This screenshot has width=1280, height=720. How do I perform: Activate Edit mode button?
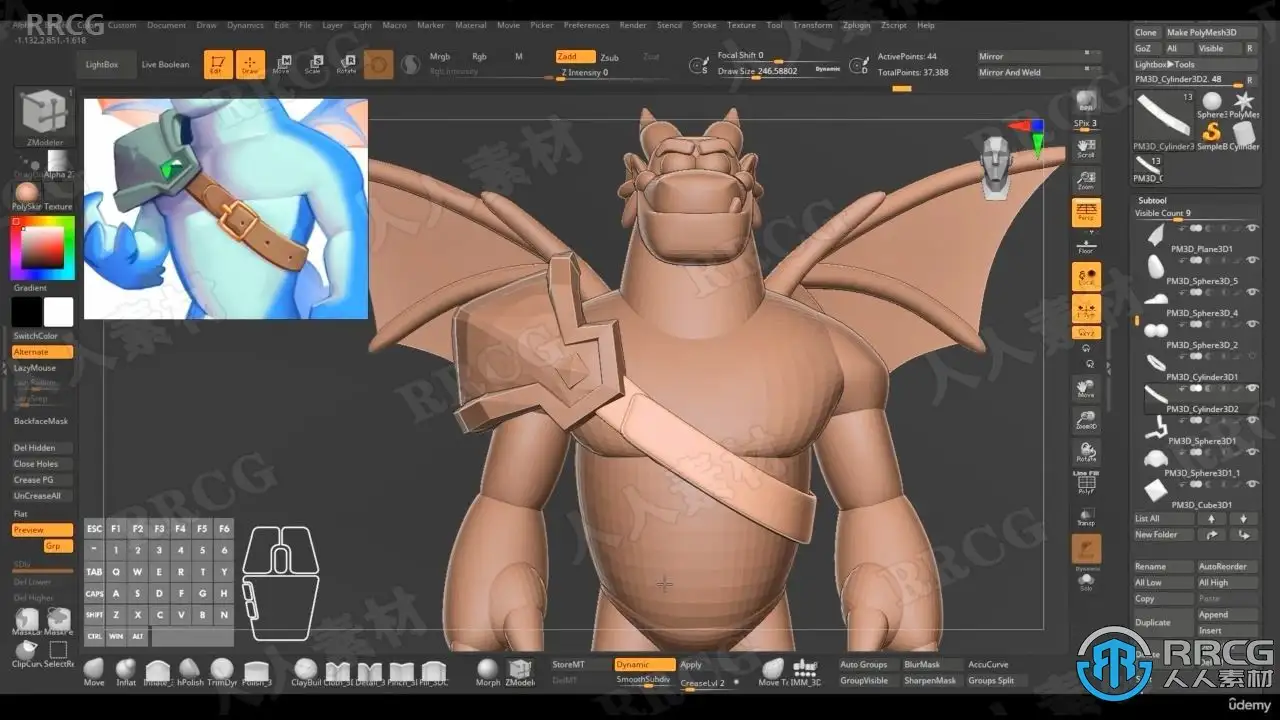(x=217, y=64)
